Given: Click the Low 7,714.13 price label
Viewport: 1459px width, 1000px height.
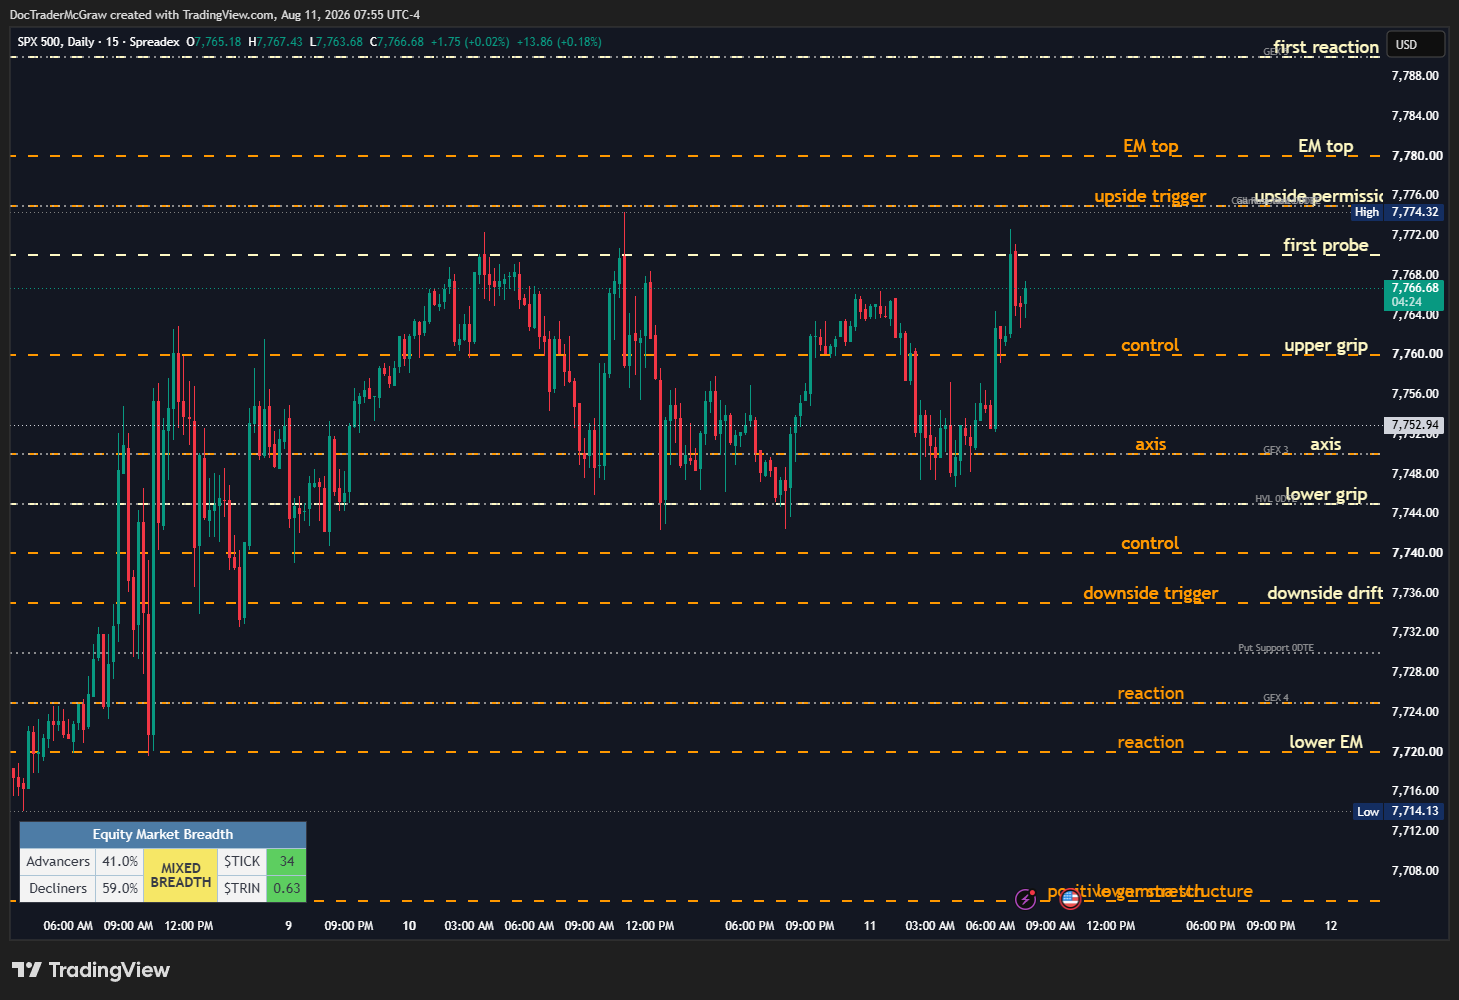Looking at the screenshot, I should [x=1398, y=811].
